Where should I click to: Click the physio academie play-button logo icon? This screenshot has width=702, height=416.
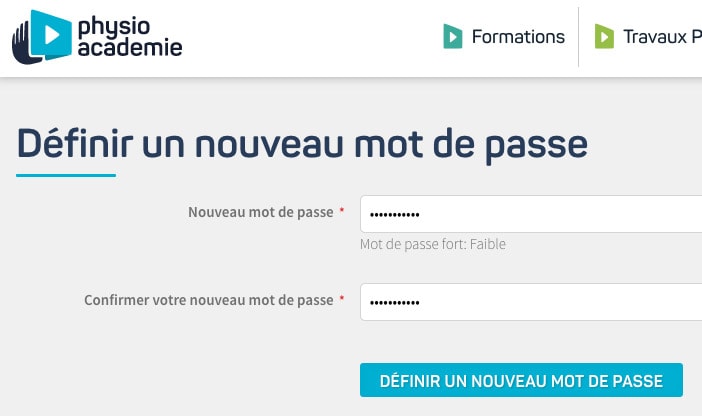coord(51,35)
